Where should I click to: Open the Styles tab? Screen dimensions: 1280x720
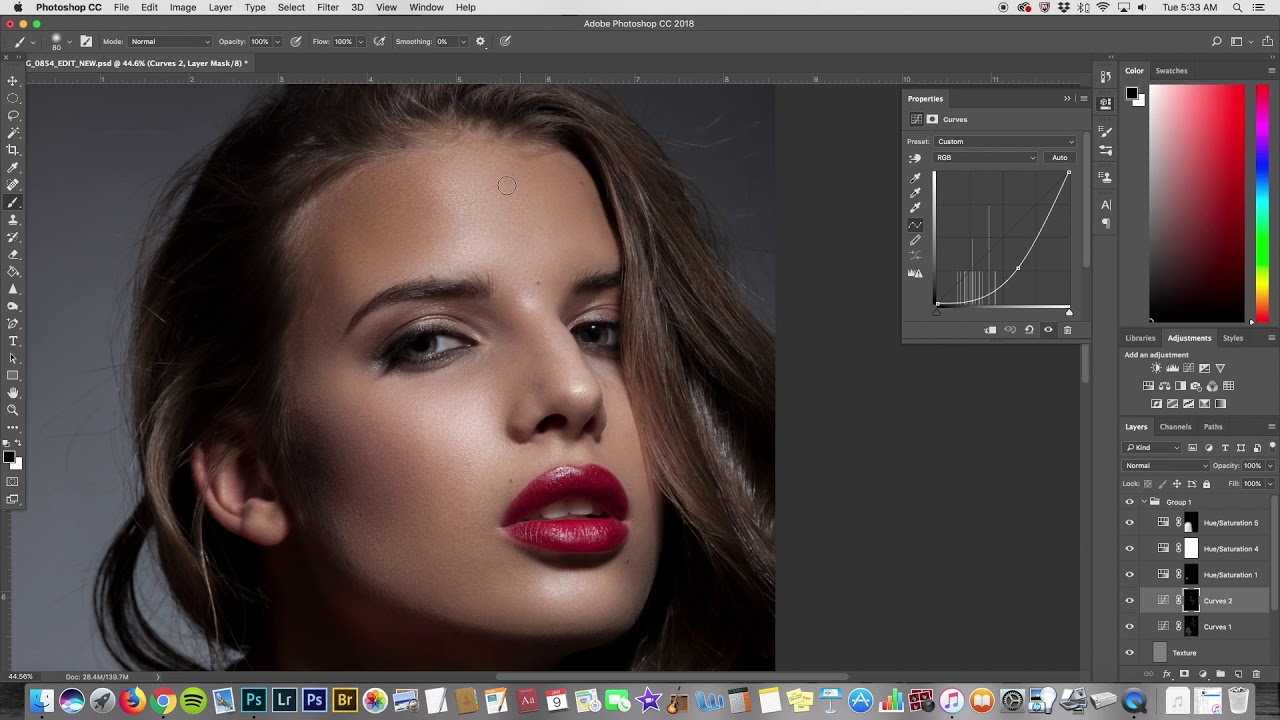click(x=1233, y=338)
